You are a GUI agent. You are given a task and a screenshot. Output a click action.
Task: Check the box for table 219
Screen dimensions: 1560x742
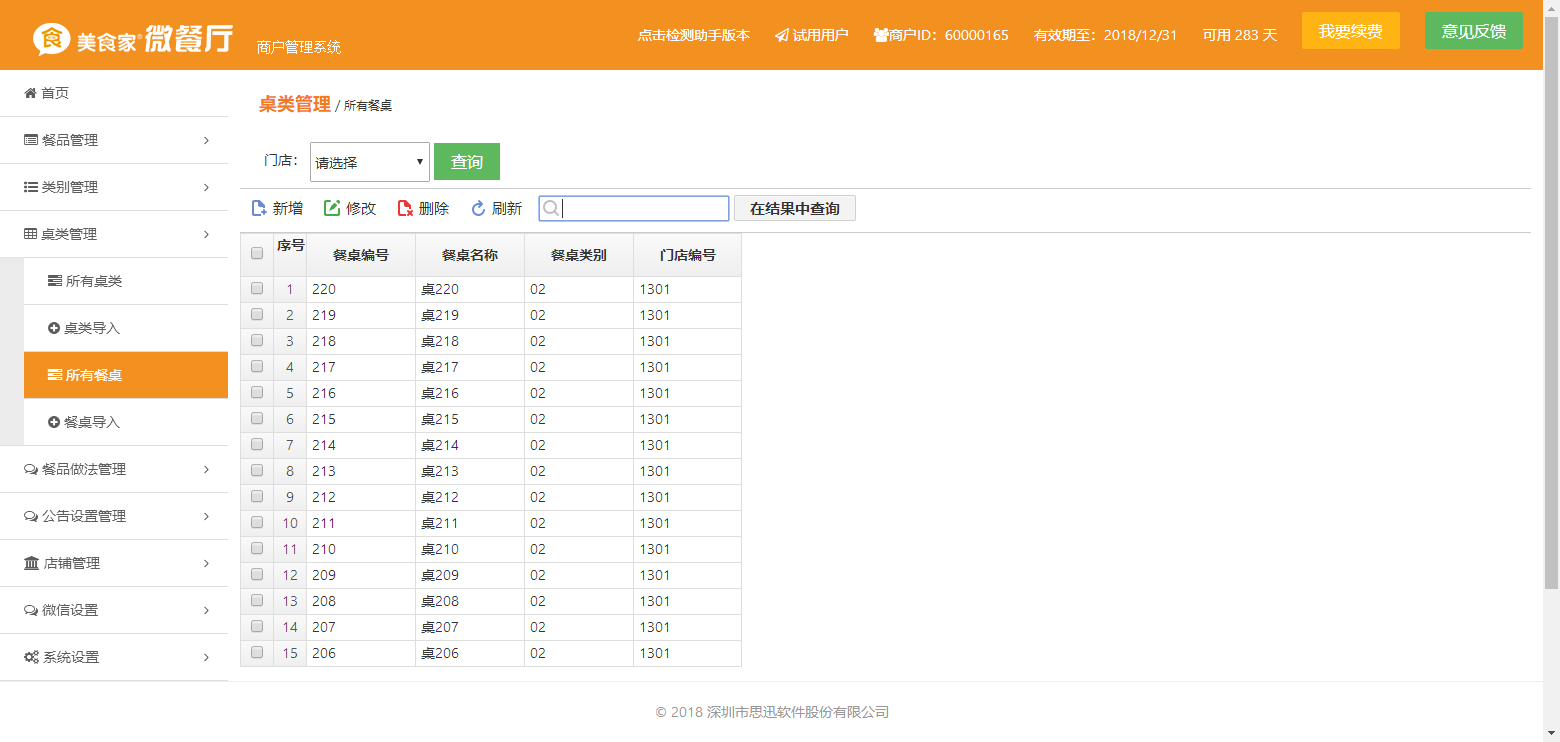tap(257, 314)
